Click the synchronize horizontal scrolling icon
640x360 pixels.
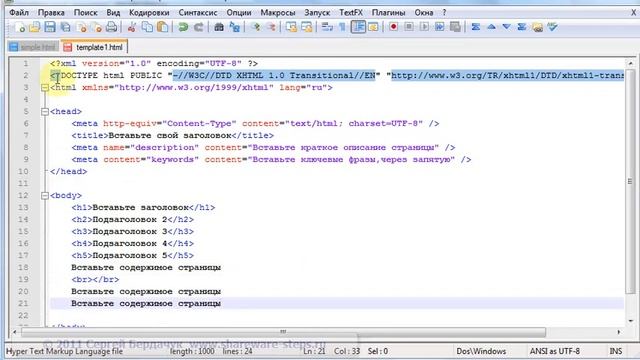tap(306, 27)
